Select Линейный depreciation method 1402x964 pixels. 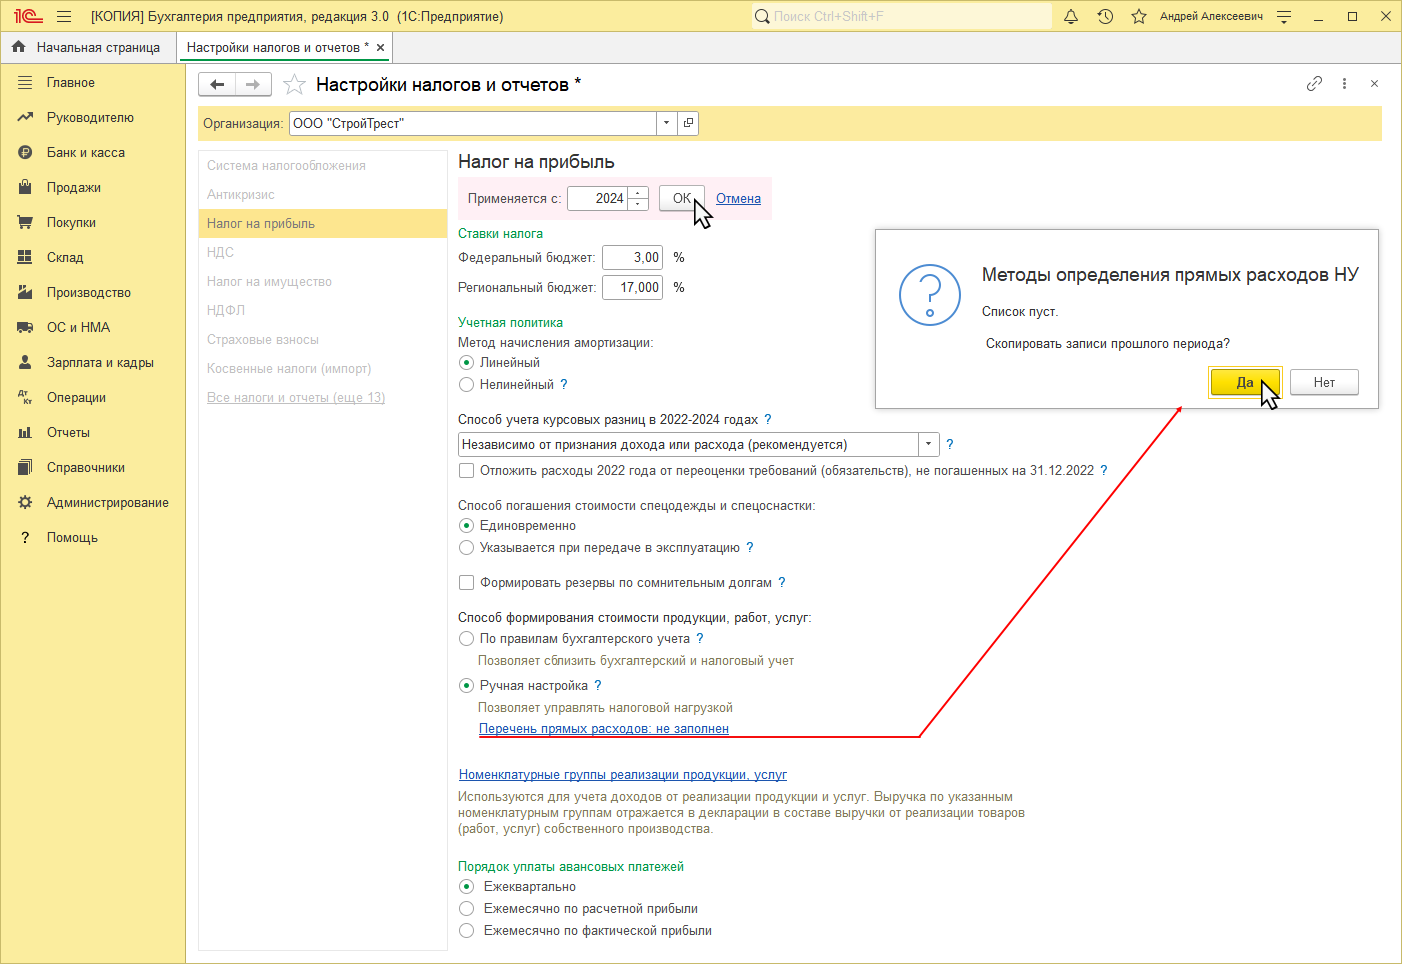(466, 363)
